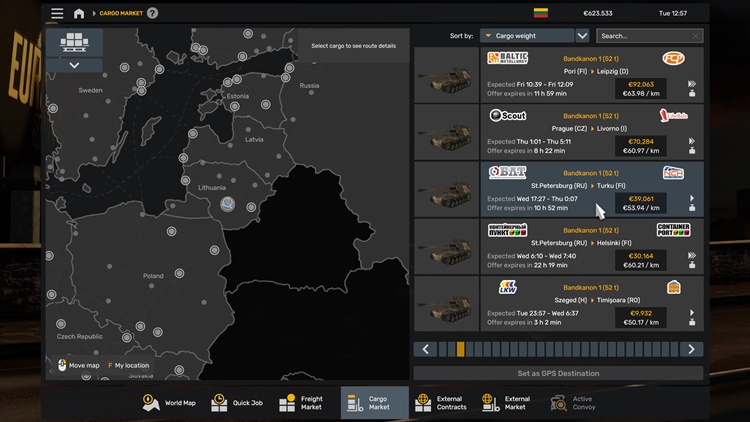Click the home icon in breadcrumb
The image size is (750, 422).
pyautogui.click(x=79, y=13)
